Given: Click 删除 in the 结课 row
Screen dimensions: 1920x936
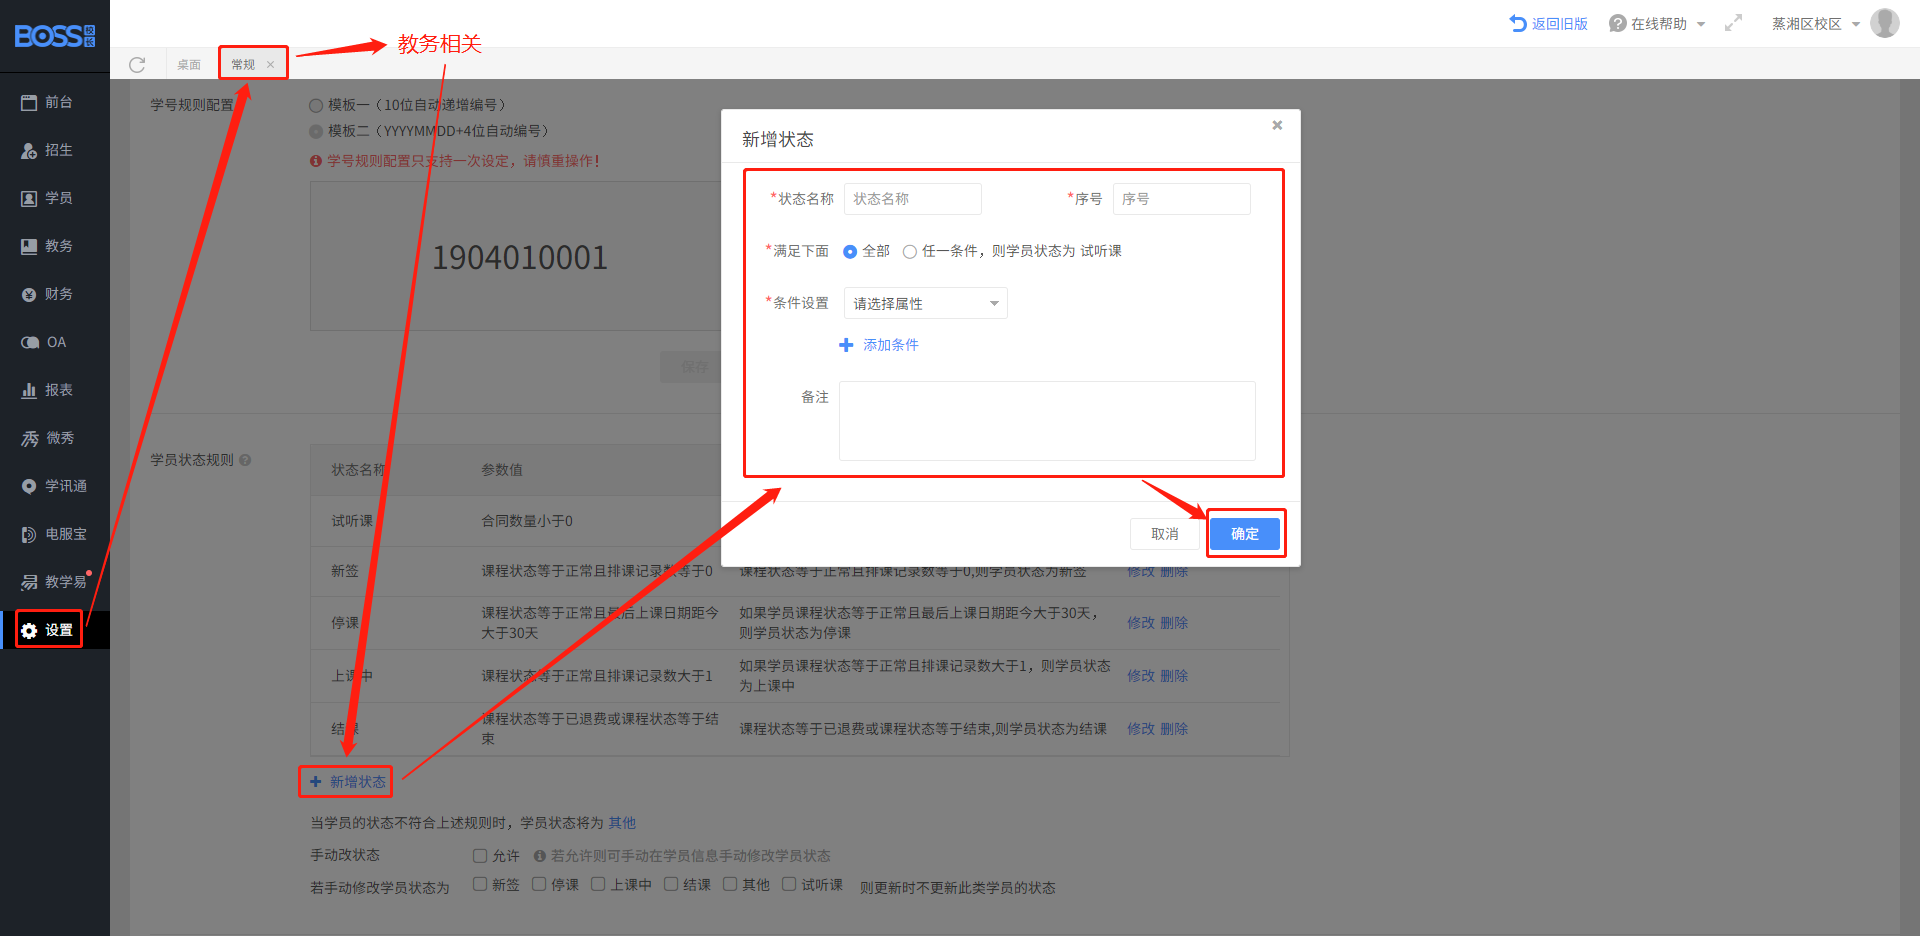Looking at the screenshot, I should (x=1174, y=729).
